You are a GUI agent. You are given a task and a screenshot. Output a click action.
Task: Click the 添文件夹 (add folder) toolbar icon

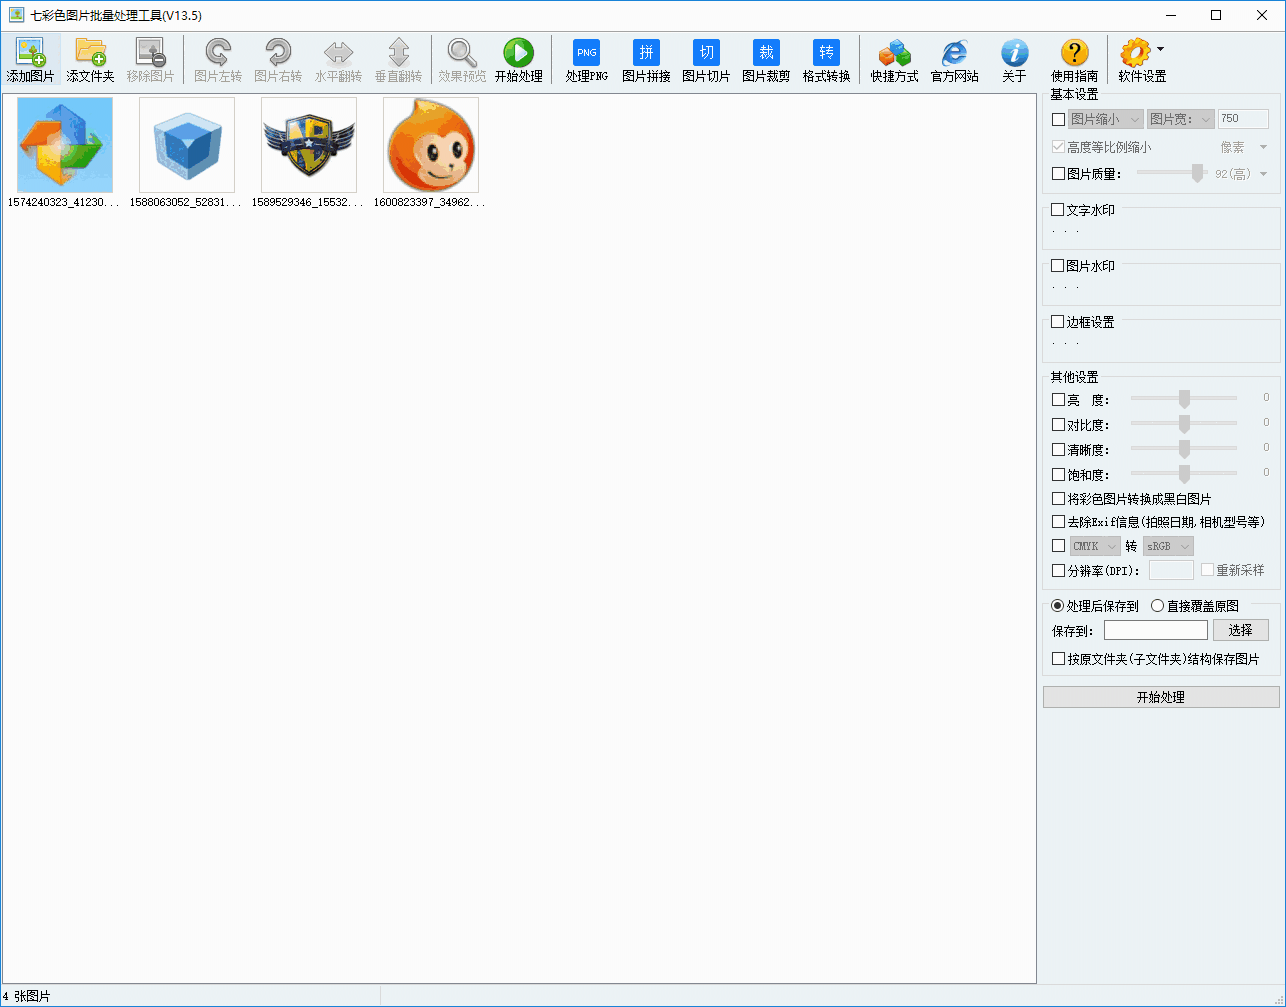pos(90,60)
